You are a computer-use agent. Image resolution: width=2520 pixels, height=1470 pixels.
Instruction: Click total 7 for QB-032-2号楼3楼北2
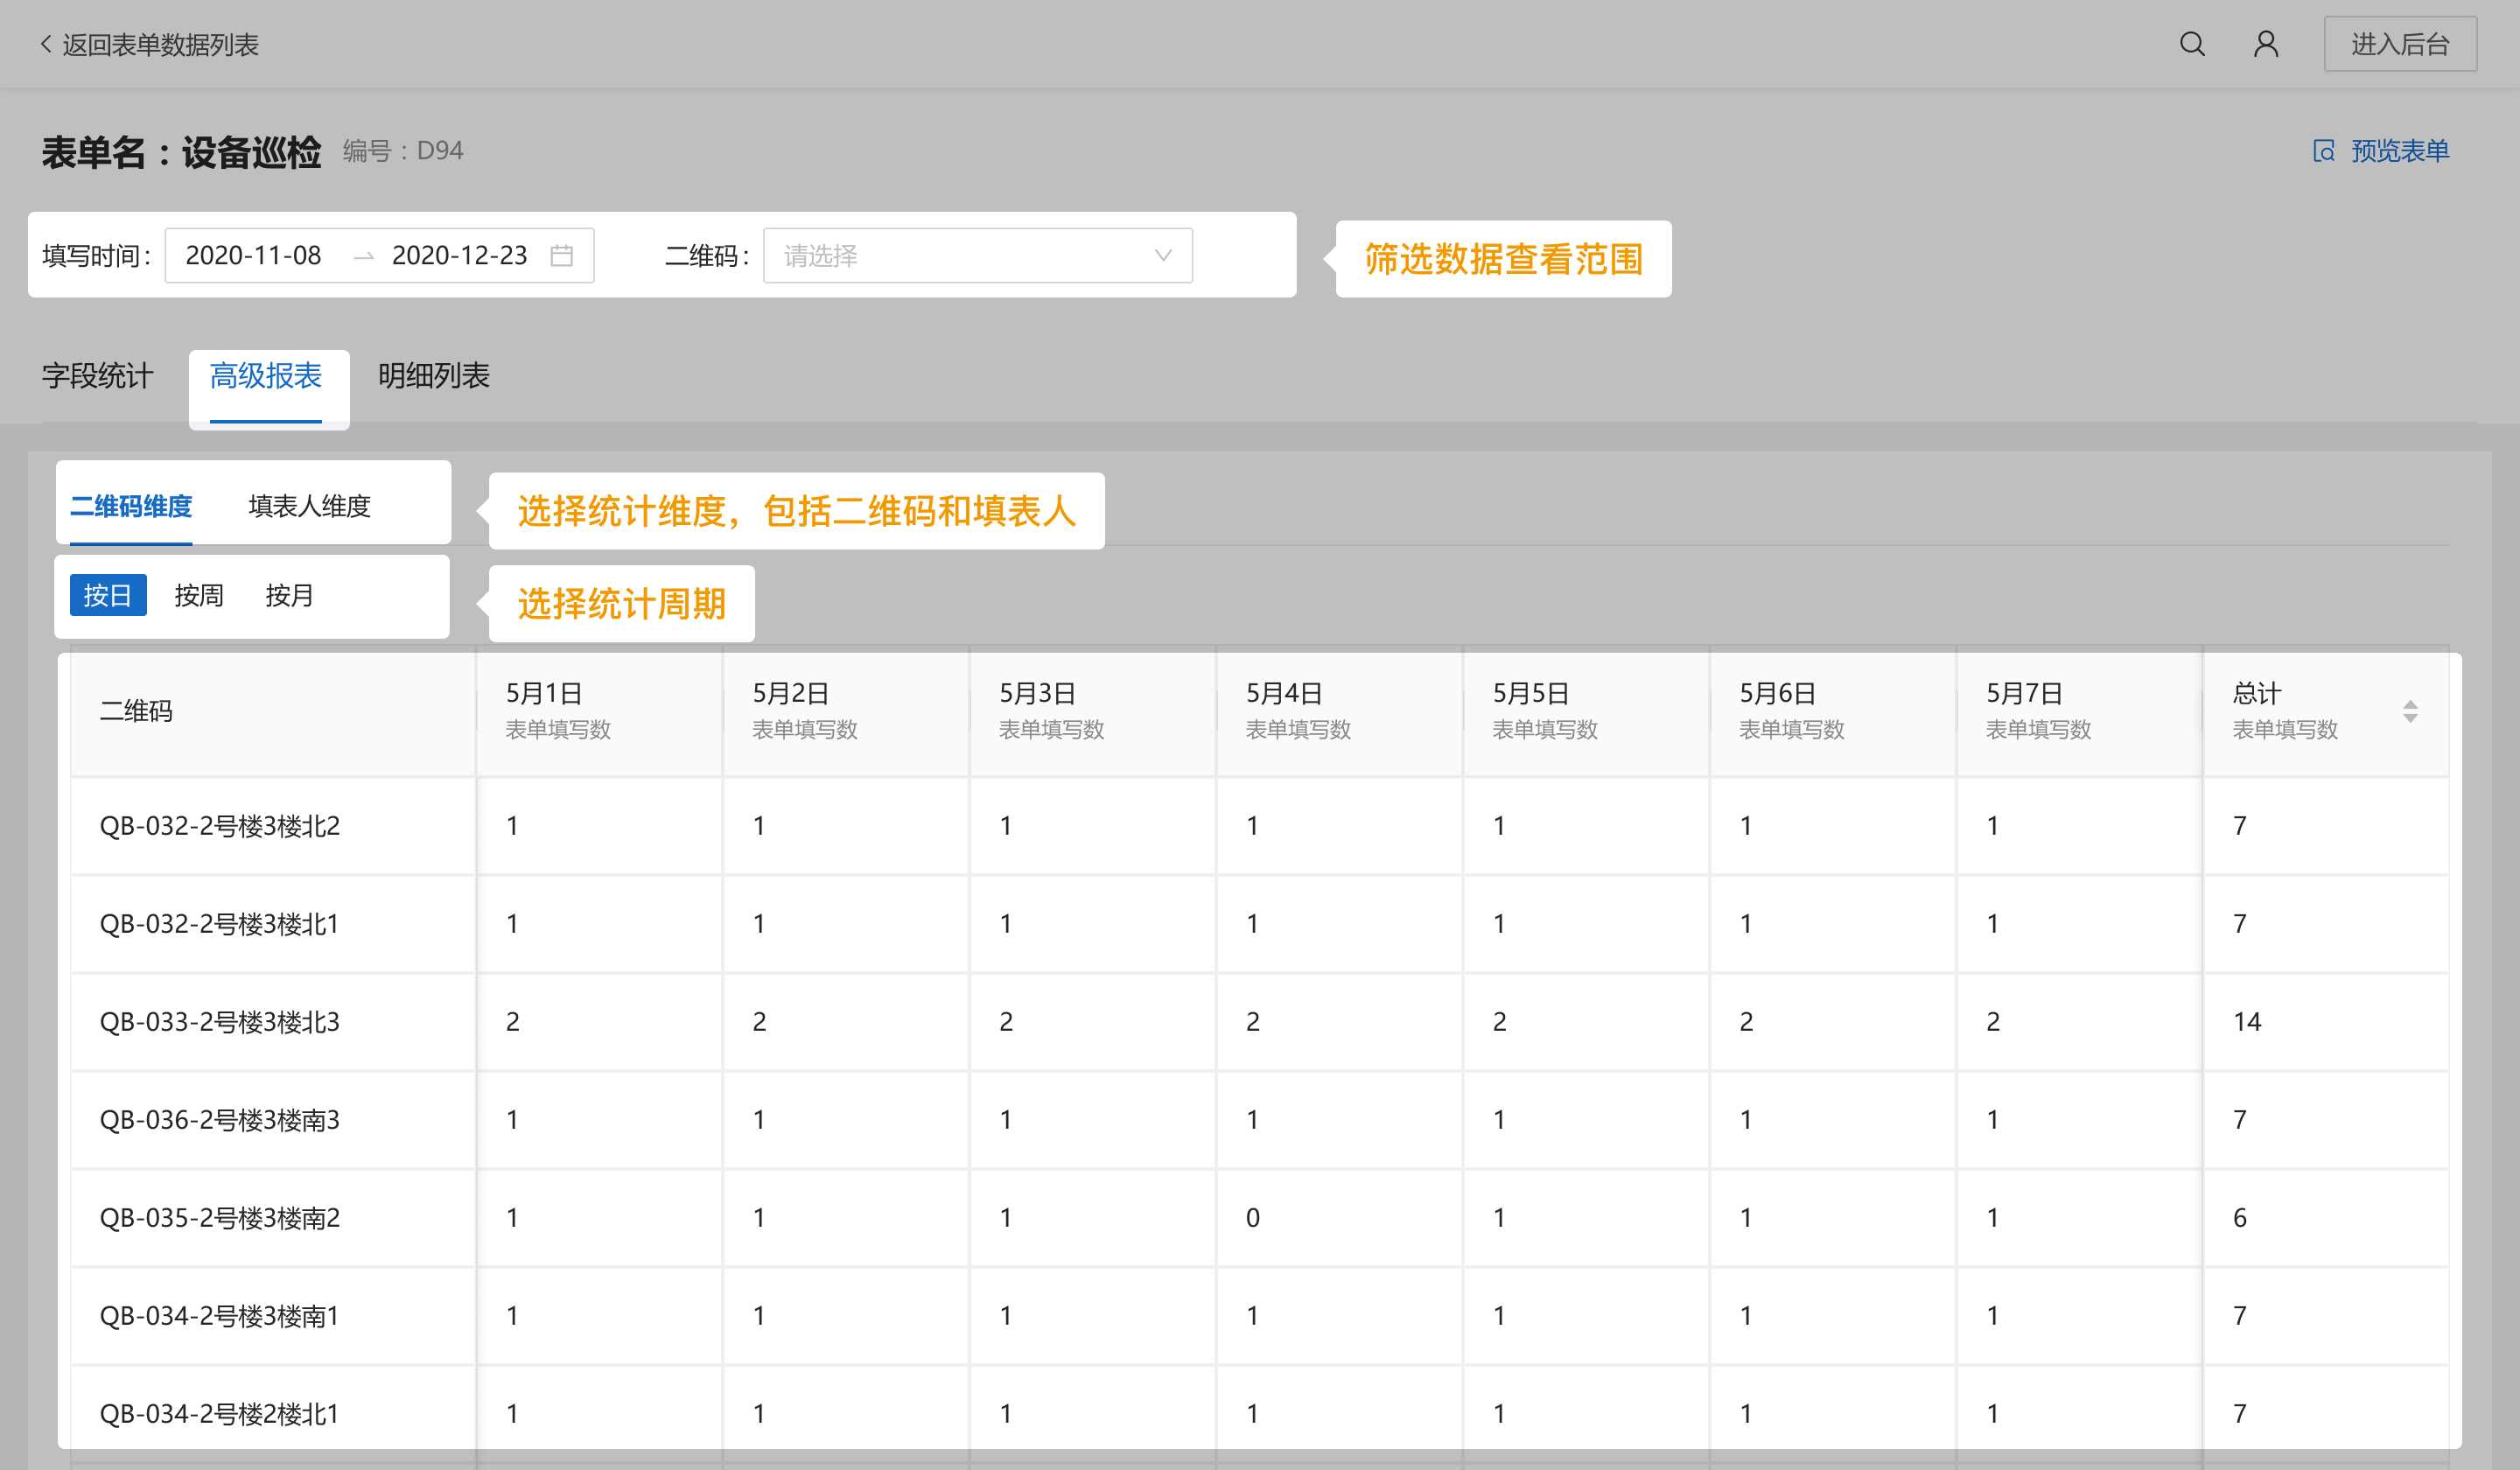(x=2240, y=826)
